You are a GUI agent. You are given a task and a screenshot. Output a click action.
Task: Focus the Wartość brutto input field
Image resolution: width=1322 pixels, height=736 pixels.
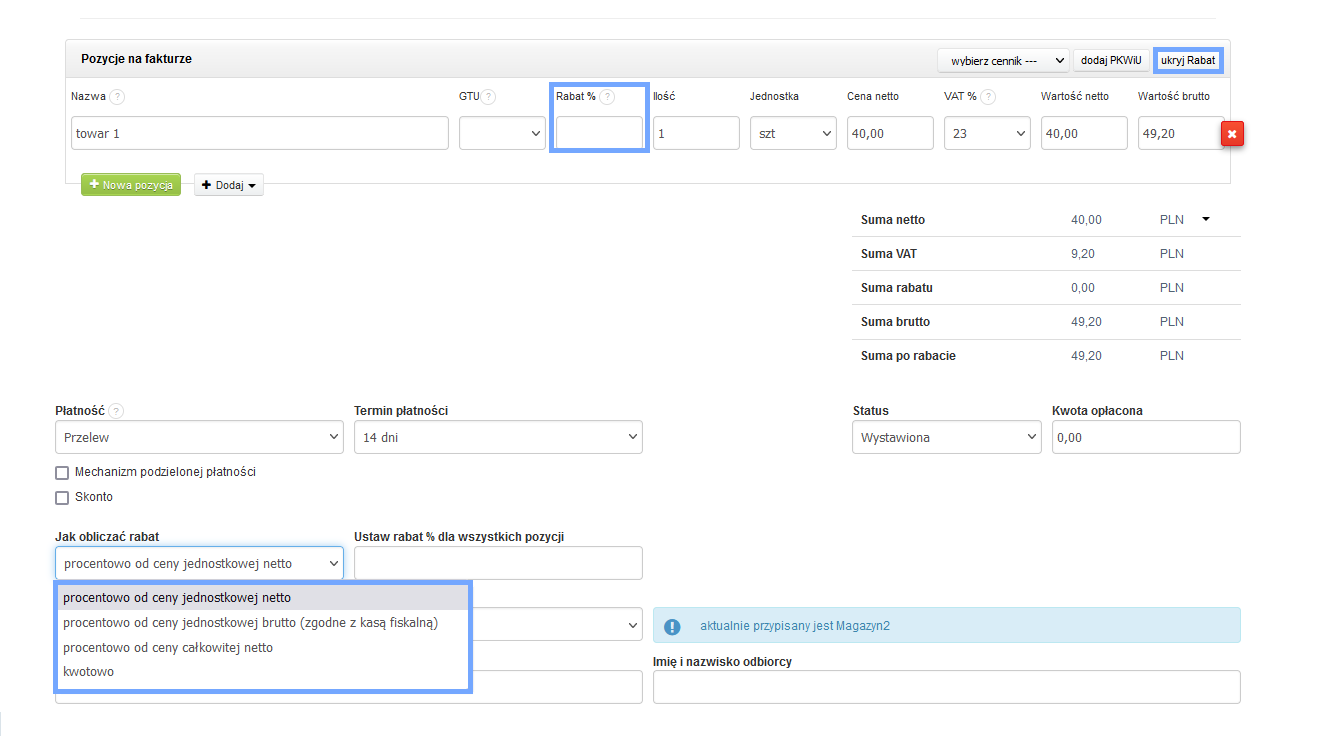pyautogui.click(x=1180, y=133)
